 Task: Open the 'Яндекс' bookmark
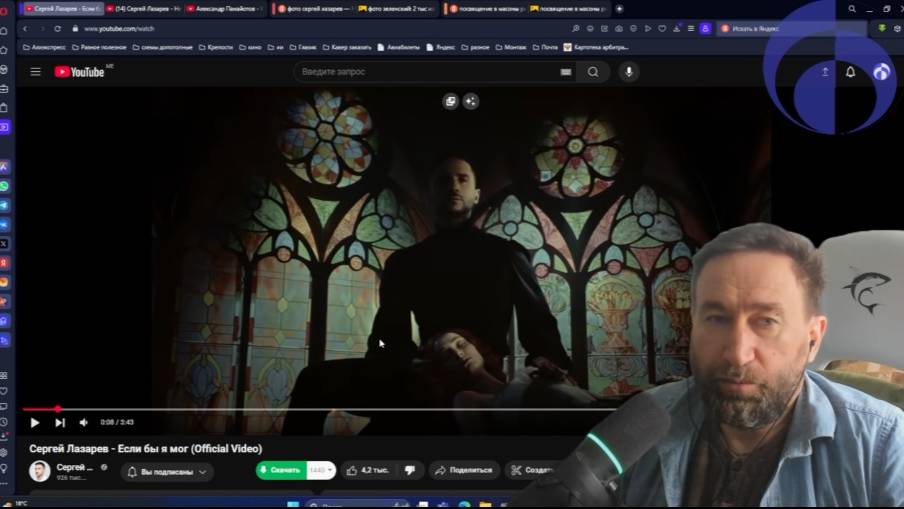pyautogui.click(x=440, y=47)
